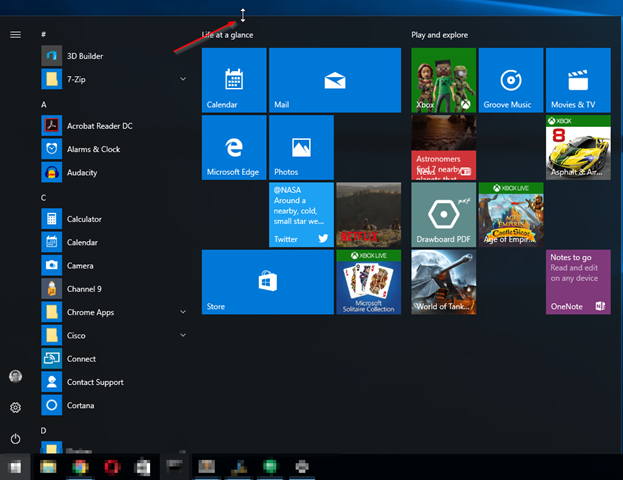This screenshot has height=480, width=623.
Task: Open the Twitter @NASA tile
Action: pos(301,215)
